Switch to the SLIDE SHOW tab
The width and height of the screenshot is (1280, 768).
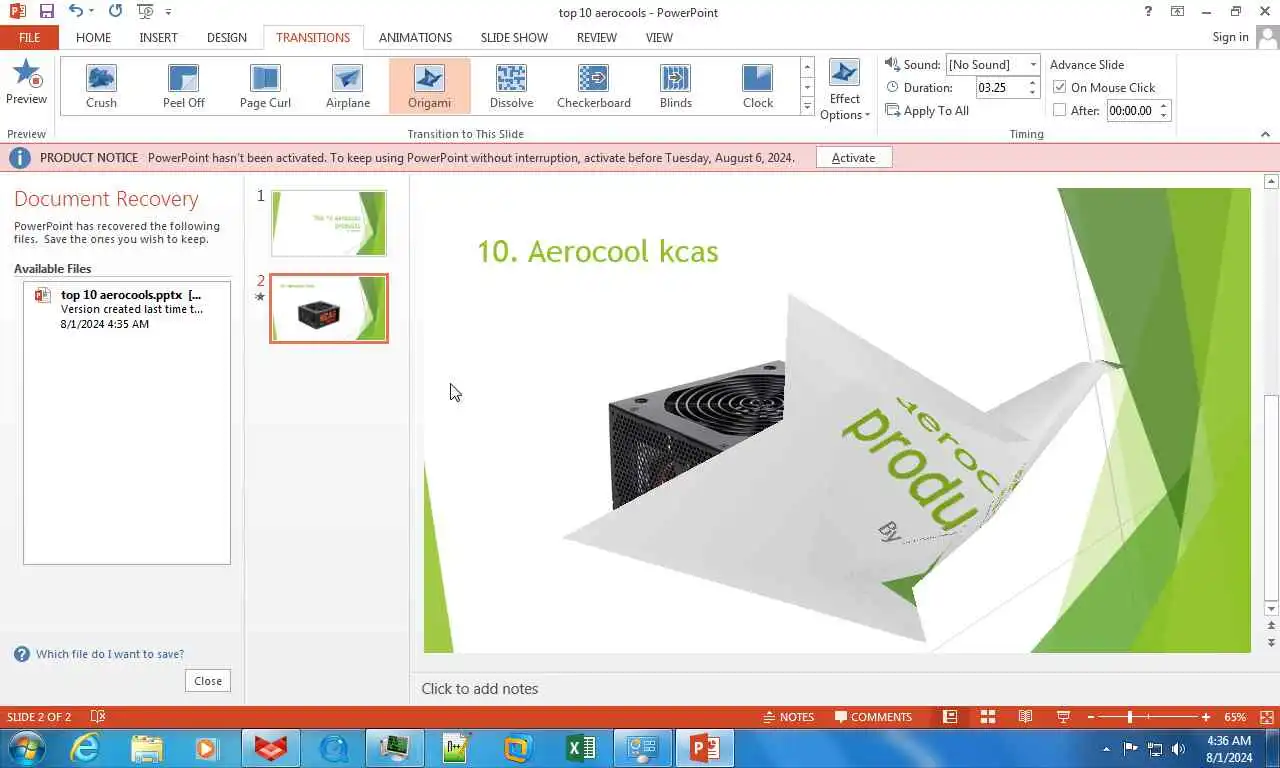[x=514, y=37]
